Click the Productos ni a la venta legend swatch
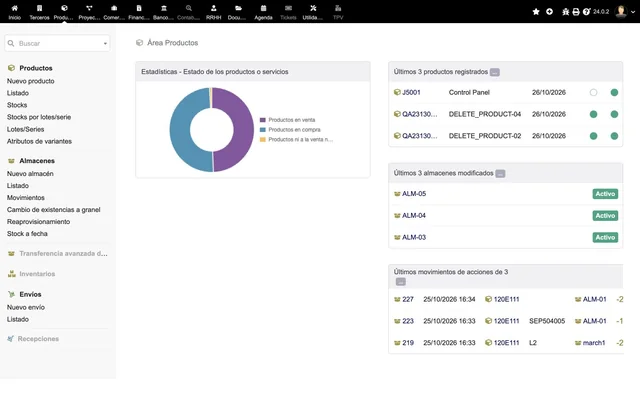This screenshot has width=640, height=400. (263, 140)
